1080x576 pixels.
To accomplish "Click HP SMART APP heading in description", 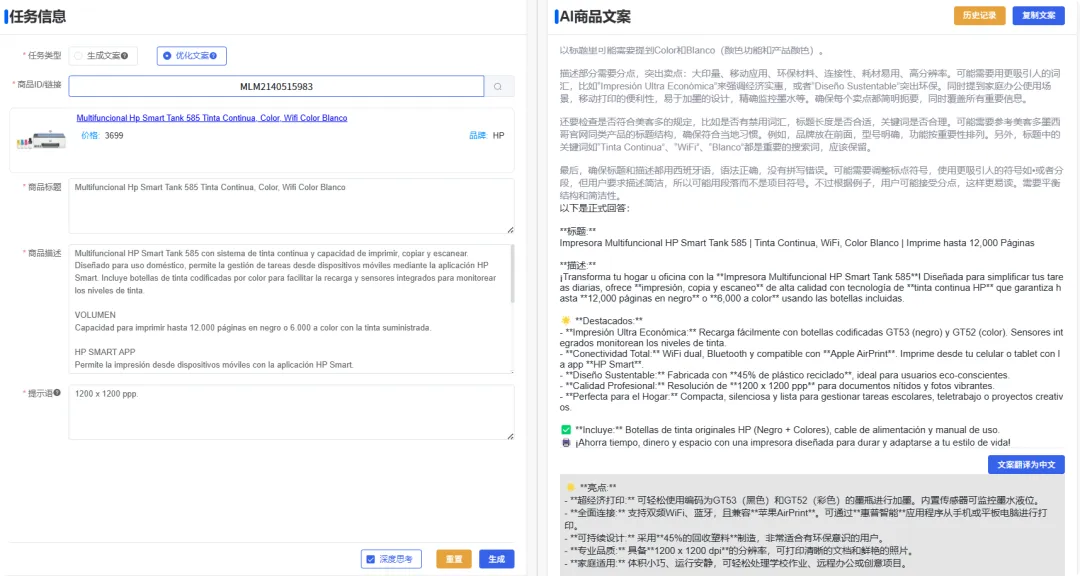I will [105, 352].
